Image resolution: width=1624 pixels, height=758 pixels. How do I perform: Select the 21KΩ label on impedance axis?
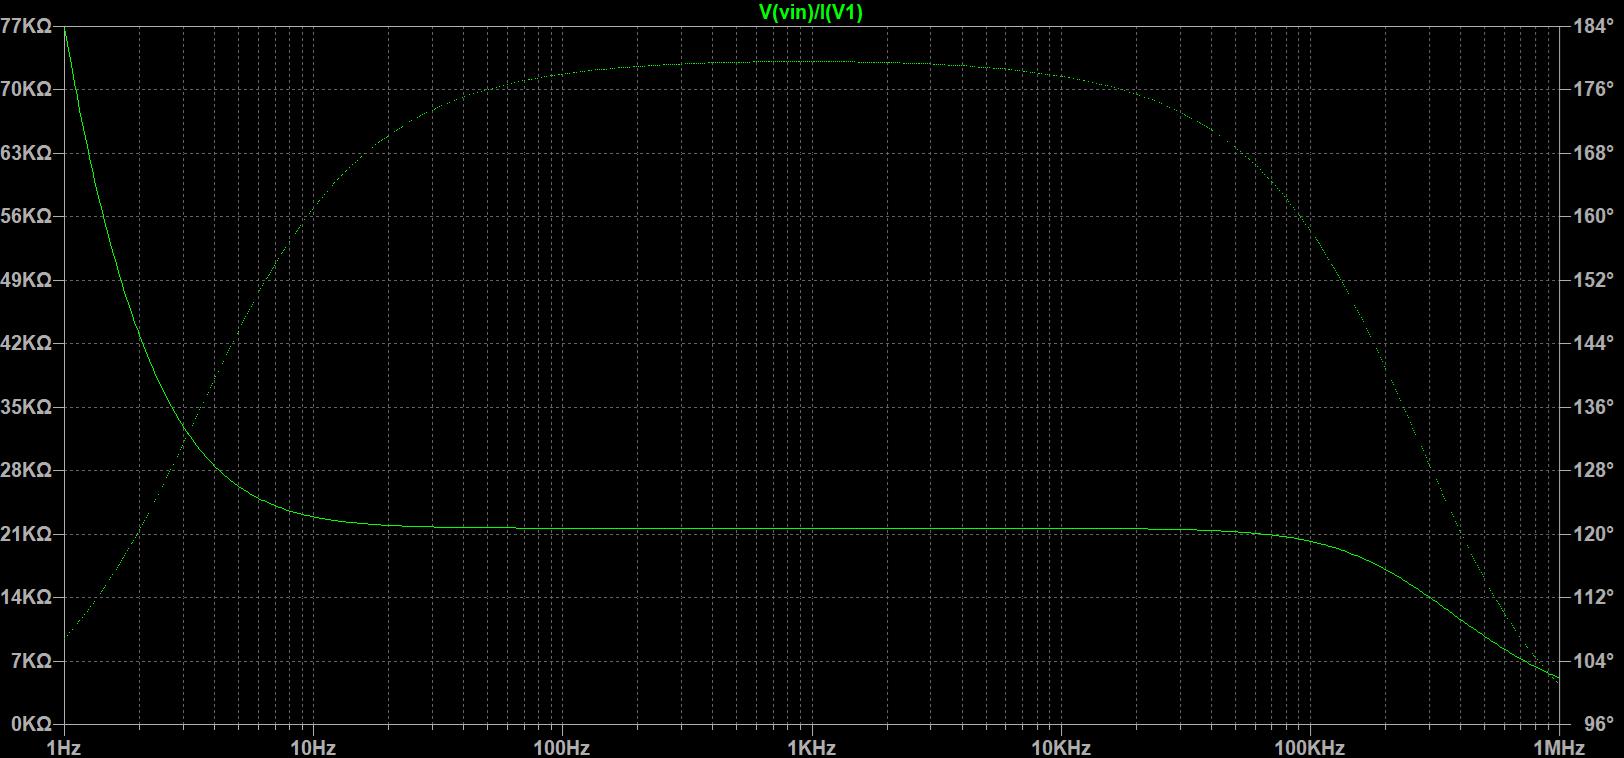(x=27, y=534)
